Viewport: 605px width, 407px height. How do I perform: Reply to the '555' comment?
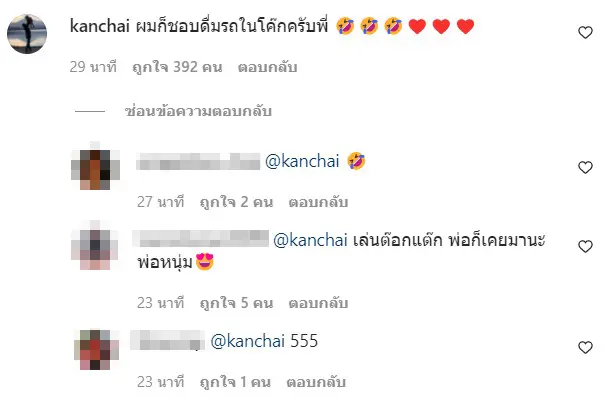(x=316, y=382)
